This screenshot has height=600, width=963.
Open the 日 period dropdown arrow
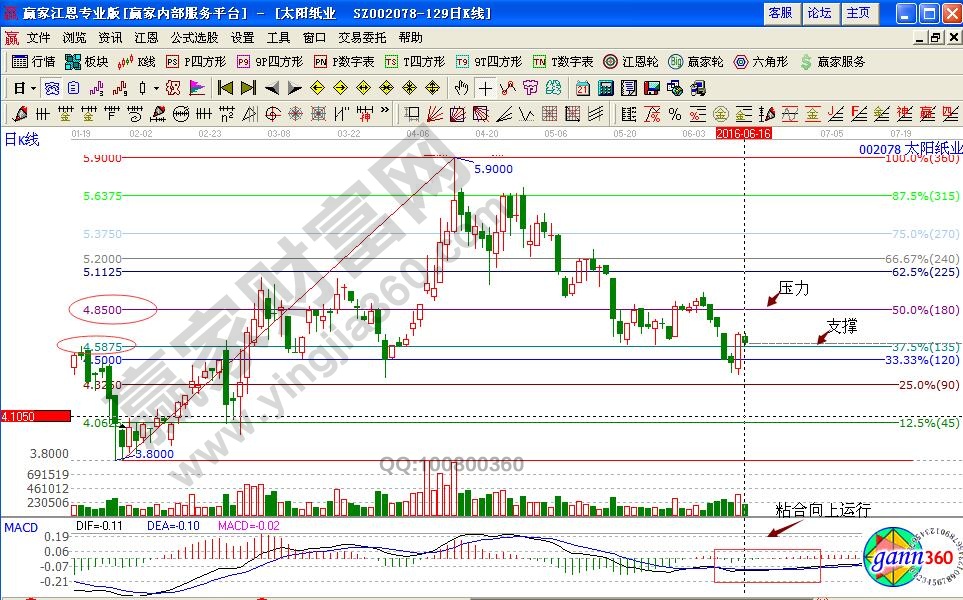coord(34,87)
